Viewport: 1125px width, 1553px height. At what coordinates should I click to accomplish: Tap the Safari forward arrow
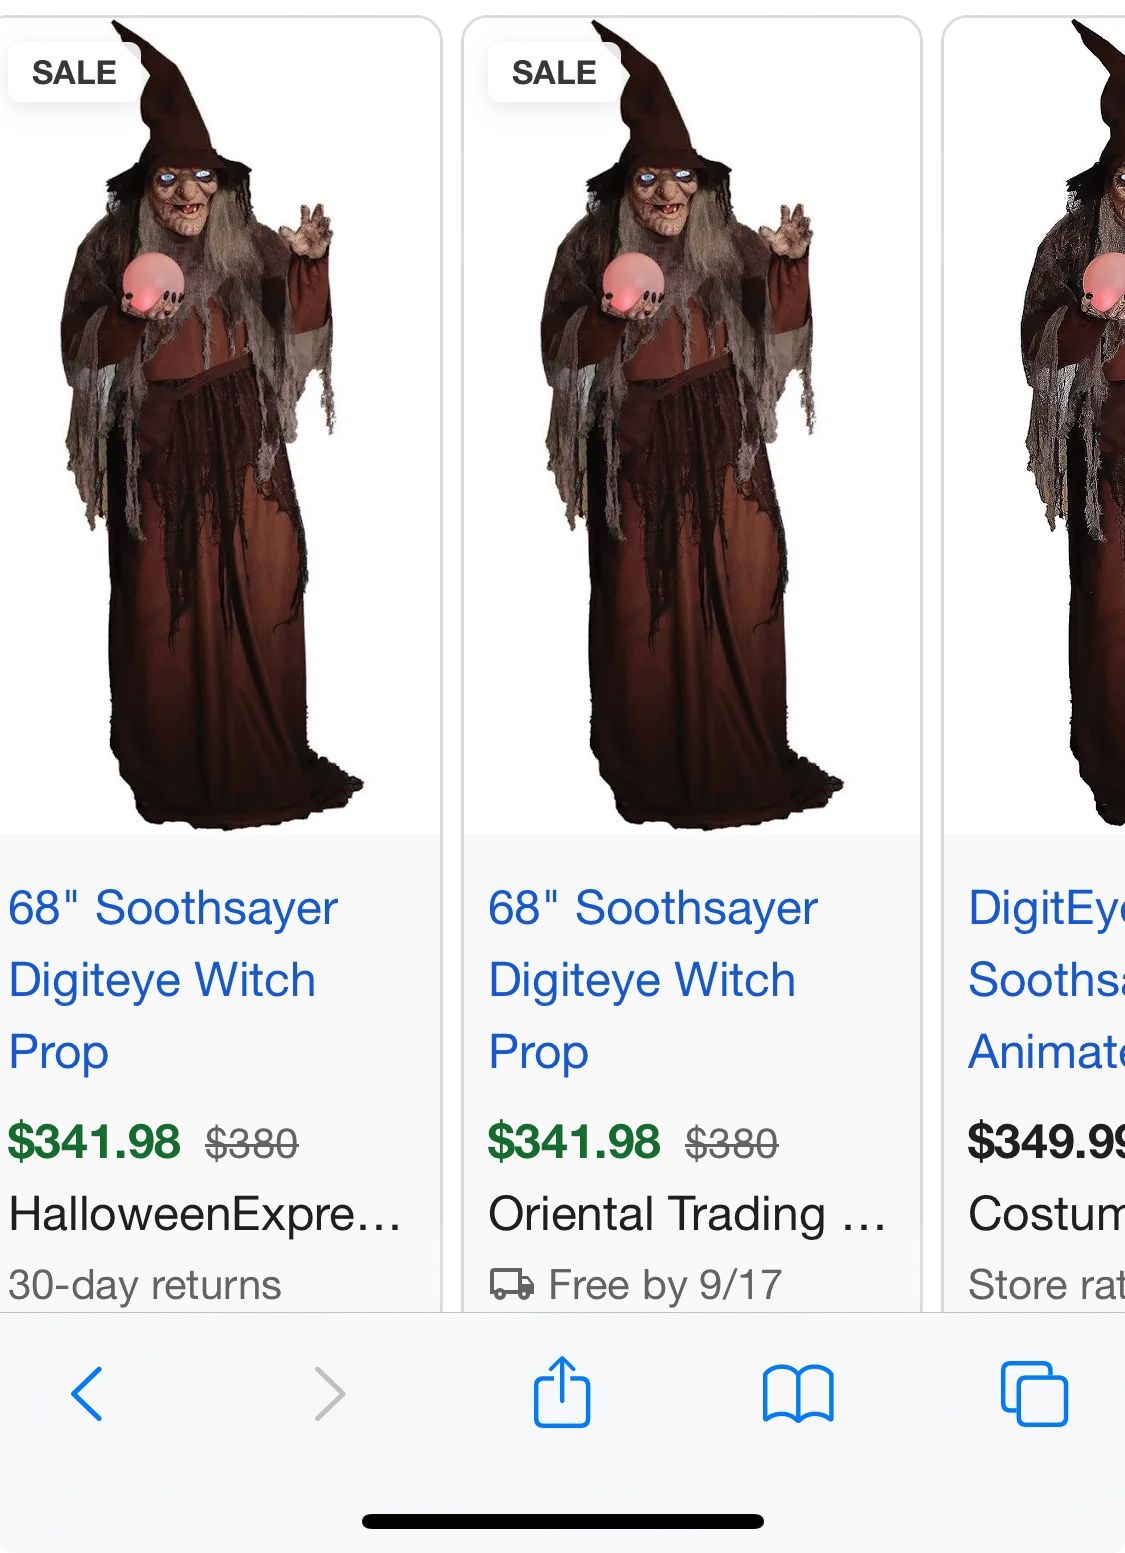coord(329,1393)
